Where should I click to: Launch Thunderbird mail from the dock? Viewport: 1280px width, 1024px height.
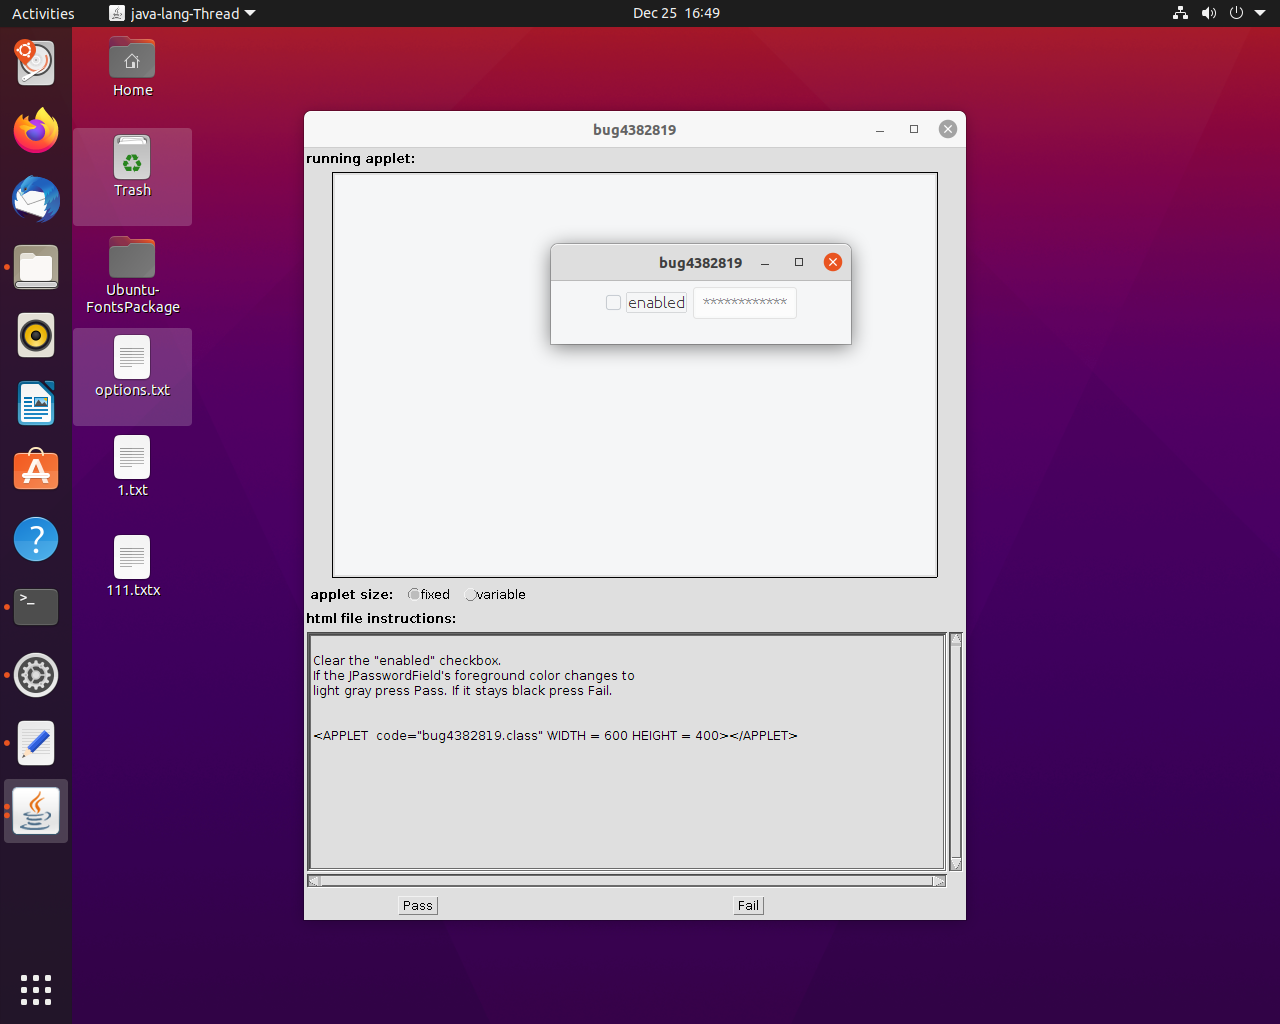tap(36, 199)
